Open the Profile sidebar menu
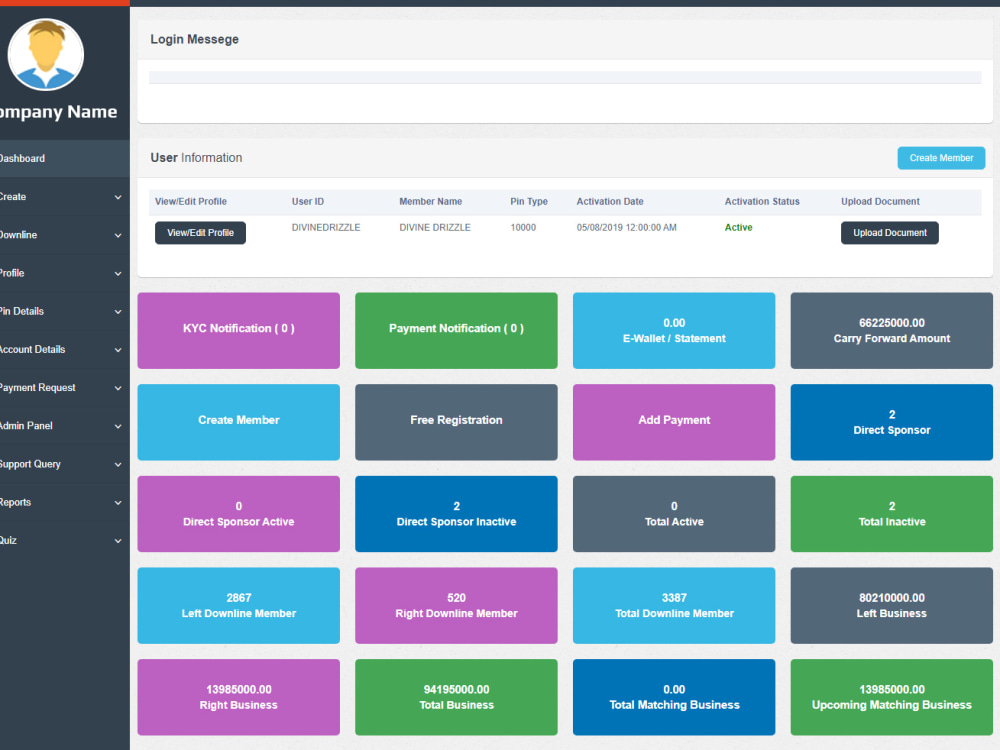The image size is (1000, 750). (x=64, y=273)
